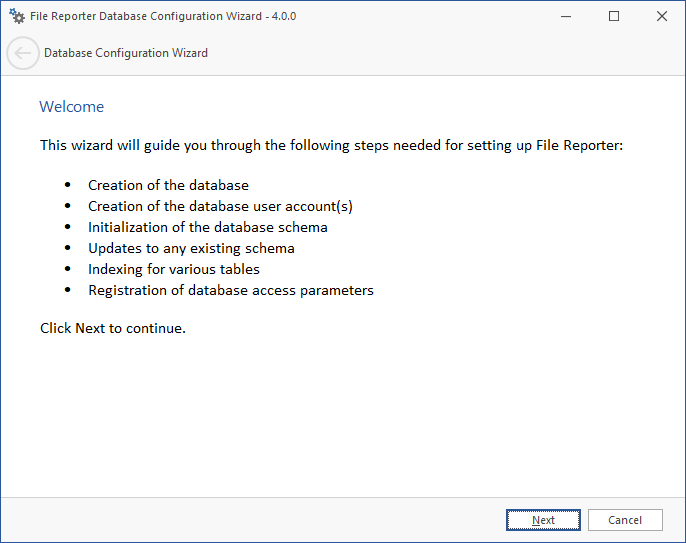Select the blue Welcome heading
Image resolution: width=686 pixels, height=543 pixels.
click(x=71, y=107)
